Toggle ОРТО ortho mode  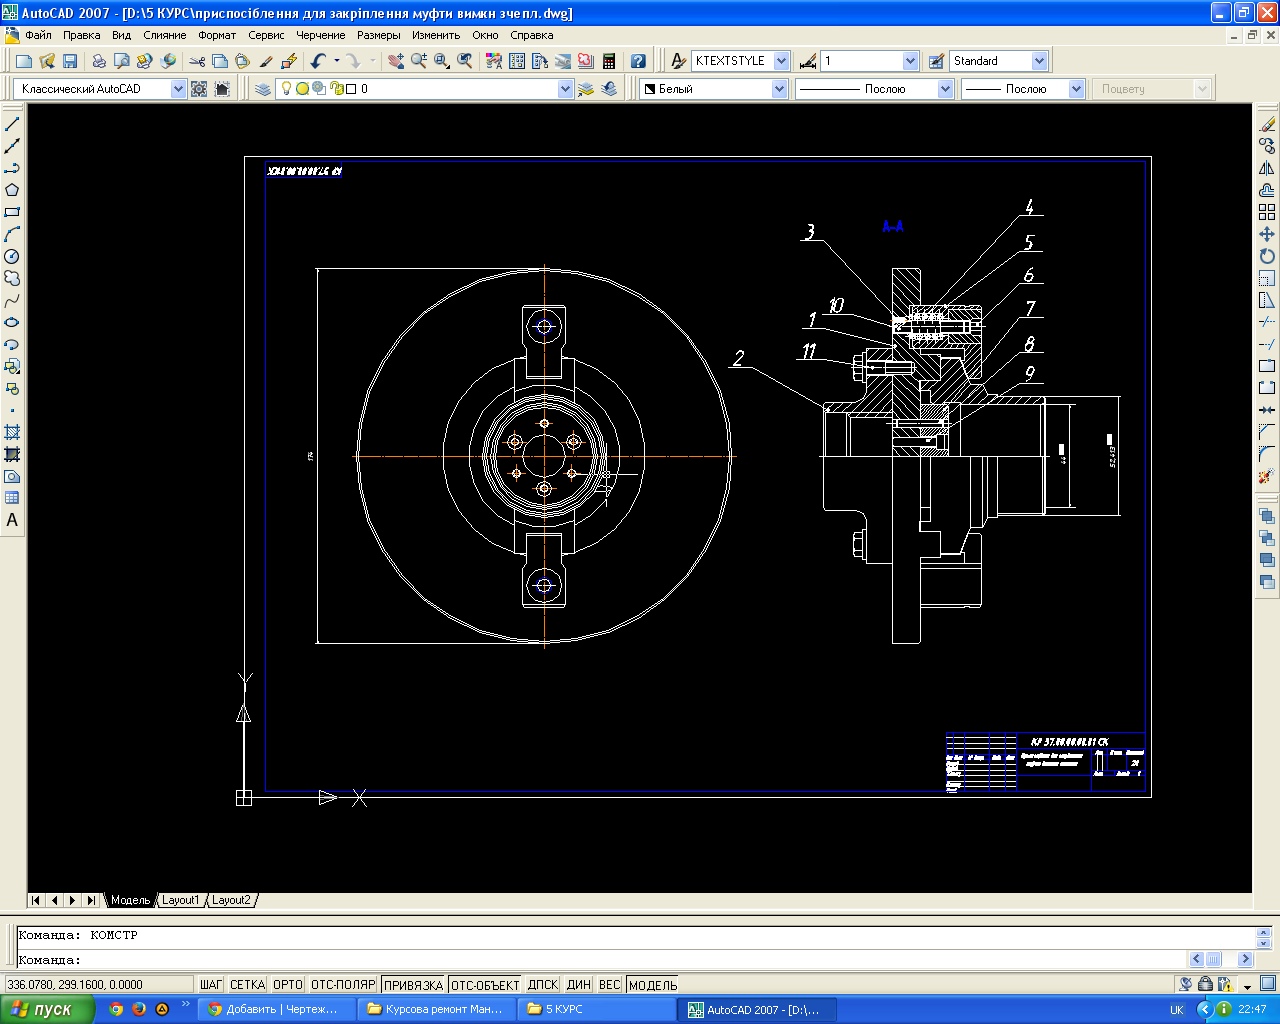pyautogui.click(x=288, y=985)
